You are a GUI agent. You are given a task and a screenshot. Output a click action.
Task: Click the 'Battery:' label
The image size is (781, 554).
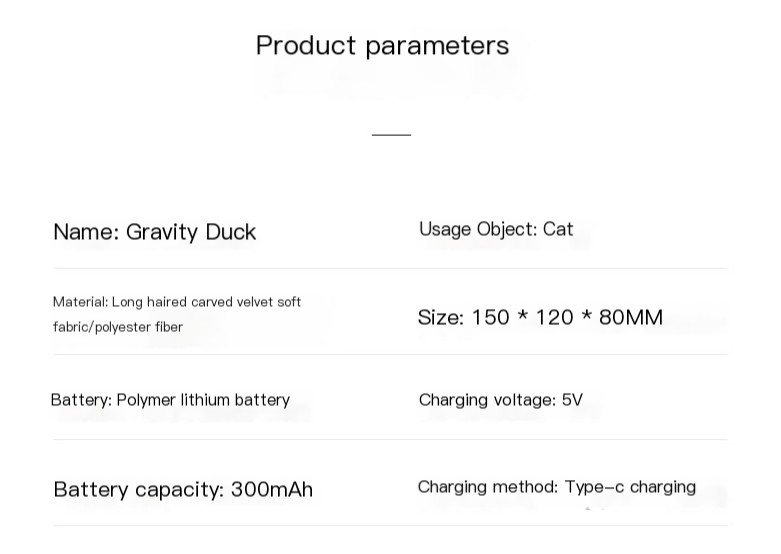81,400
